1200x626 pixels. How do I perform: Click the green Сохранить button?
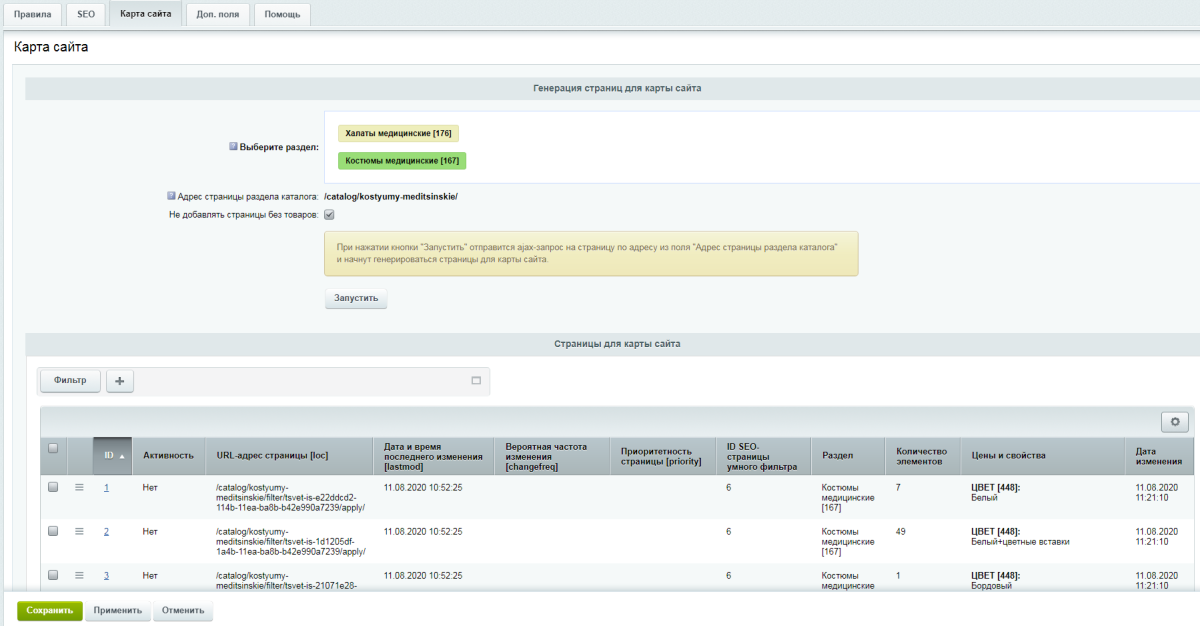[x=49, y=610]
